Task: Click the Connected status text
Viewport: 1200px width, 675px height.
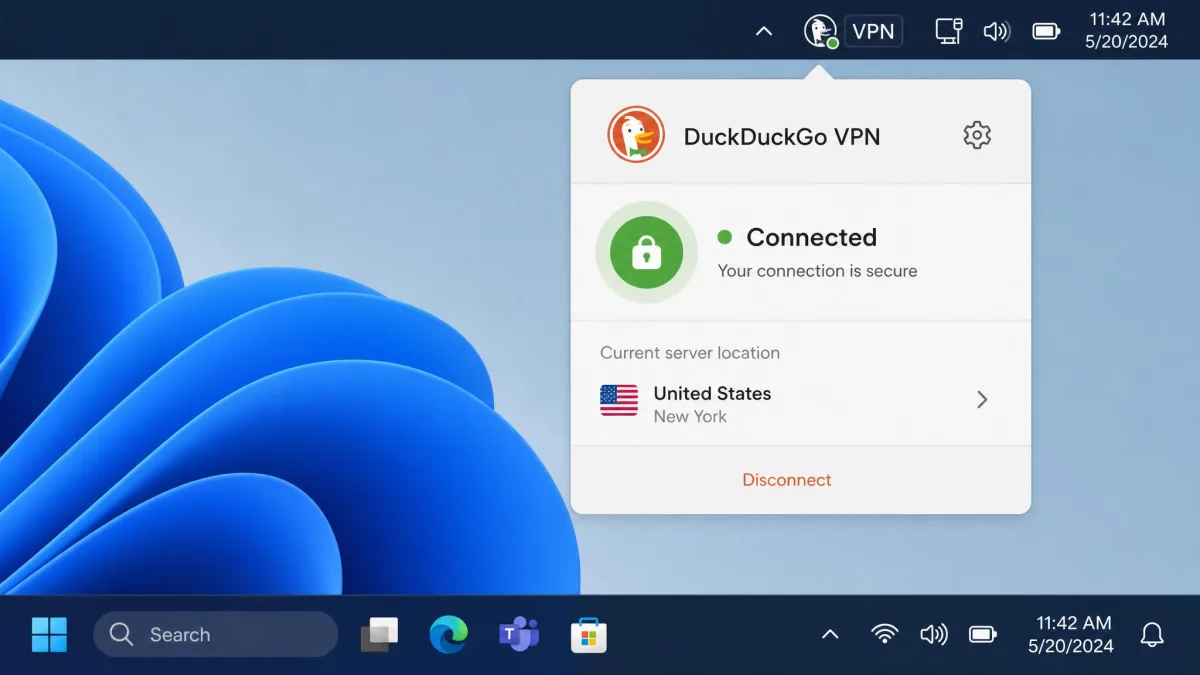Action: coord(811,237)
